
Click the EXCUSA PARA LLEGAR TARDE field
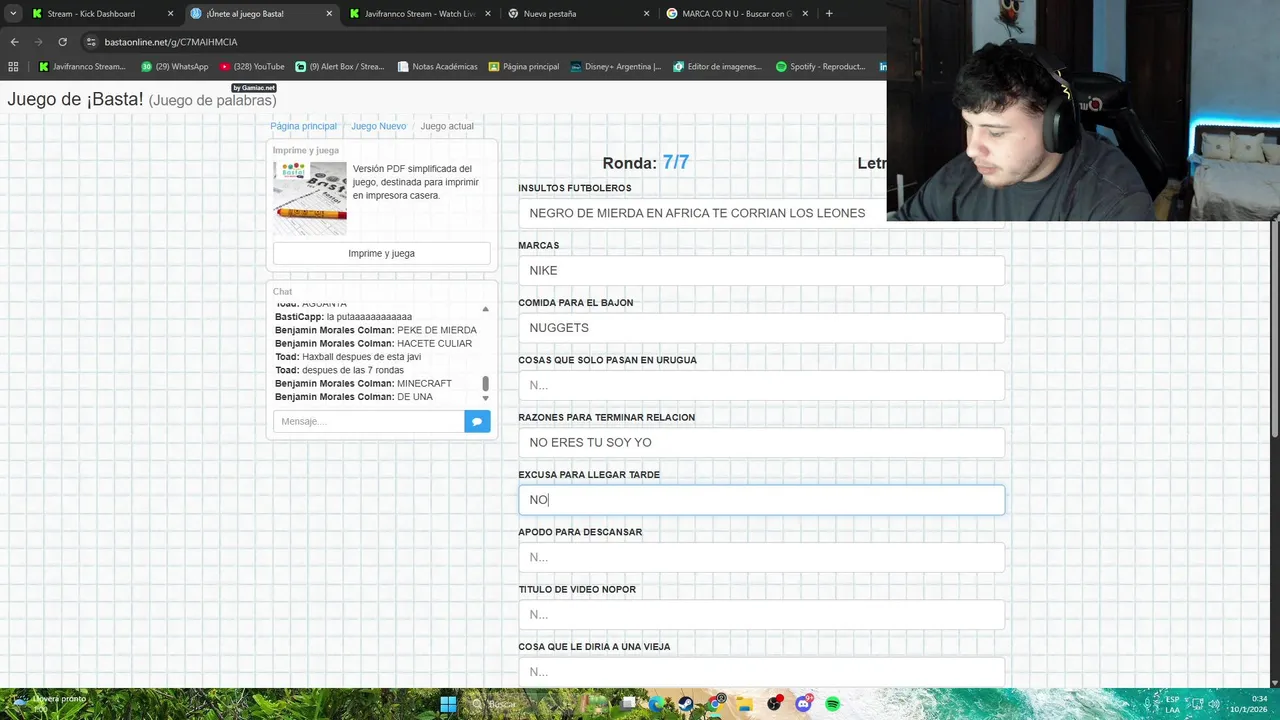[761, 499]
